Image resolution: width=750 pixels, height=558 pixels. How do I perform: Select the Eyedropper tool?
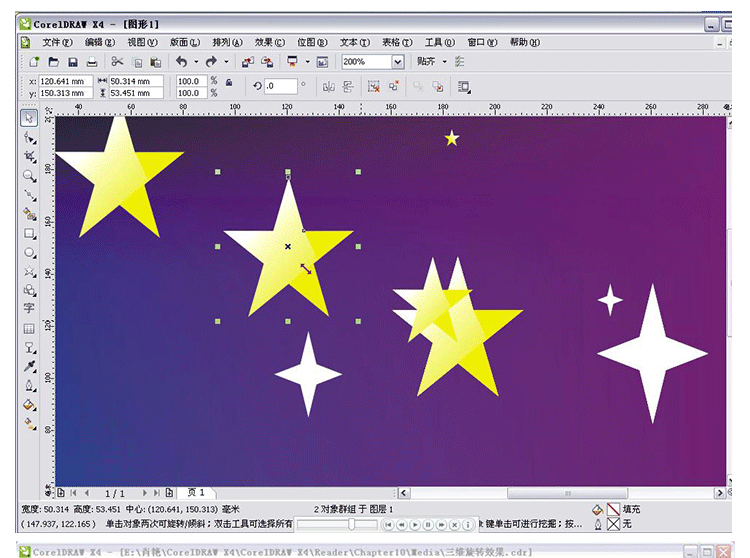coord(30,367)
